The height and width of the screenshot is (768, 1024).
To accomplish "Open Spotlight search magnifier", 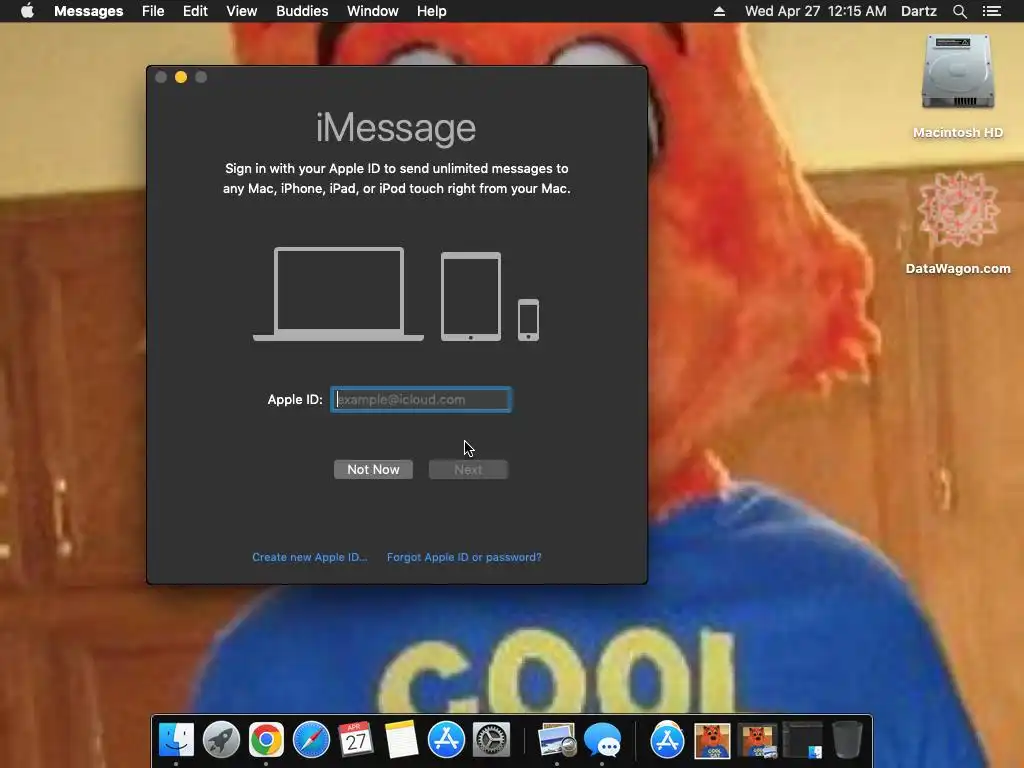I will [x=959, y=11].
